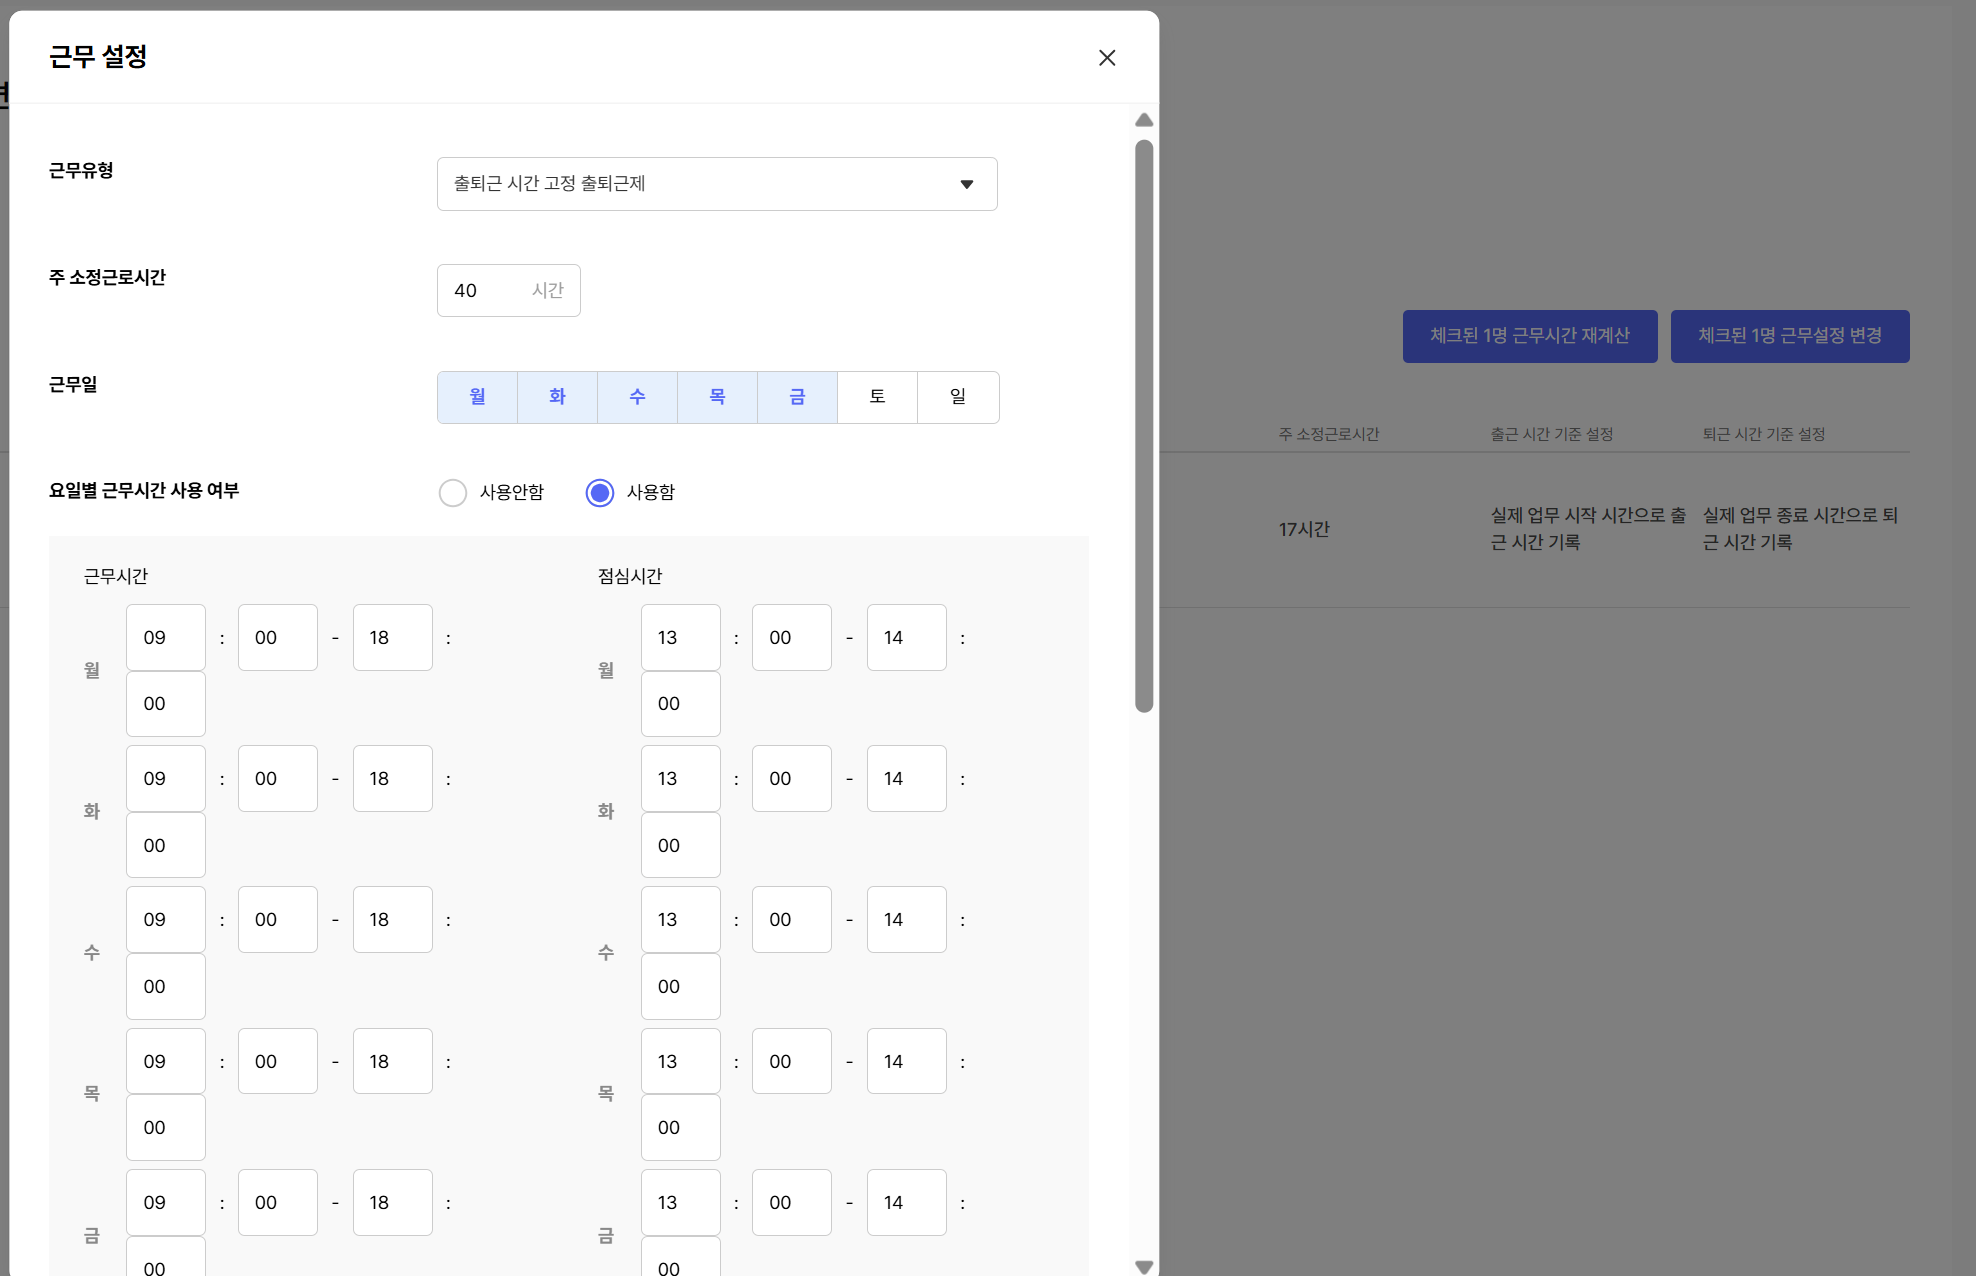
Task: Enable 일 as a workday
Action: [957, 397]
